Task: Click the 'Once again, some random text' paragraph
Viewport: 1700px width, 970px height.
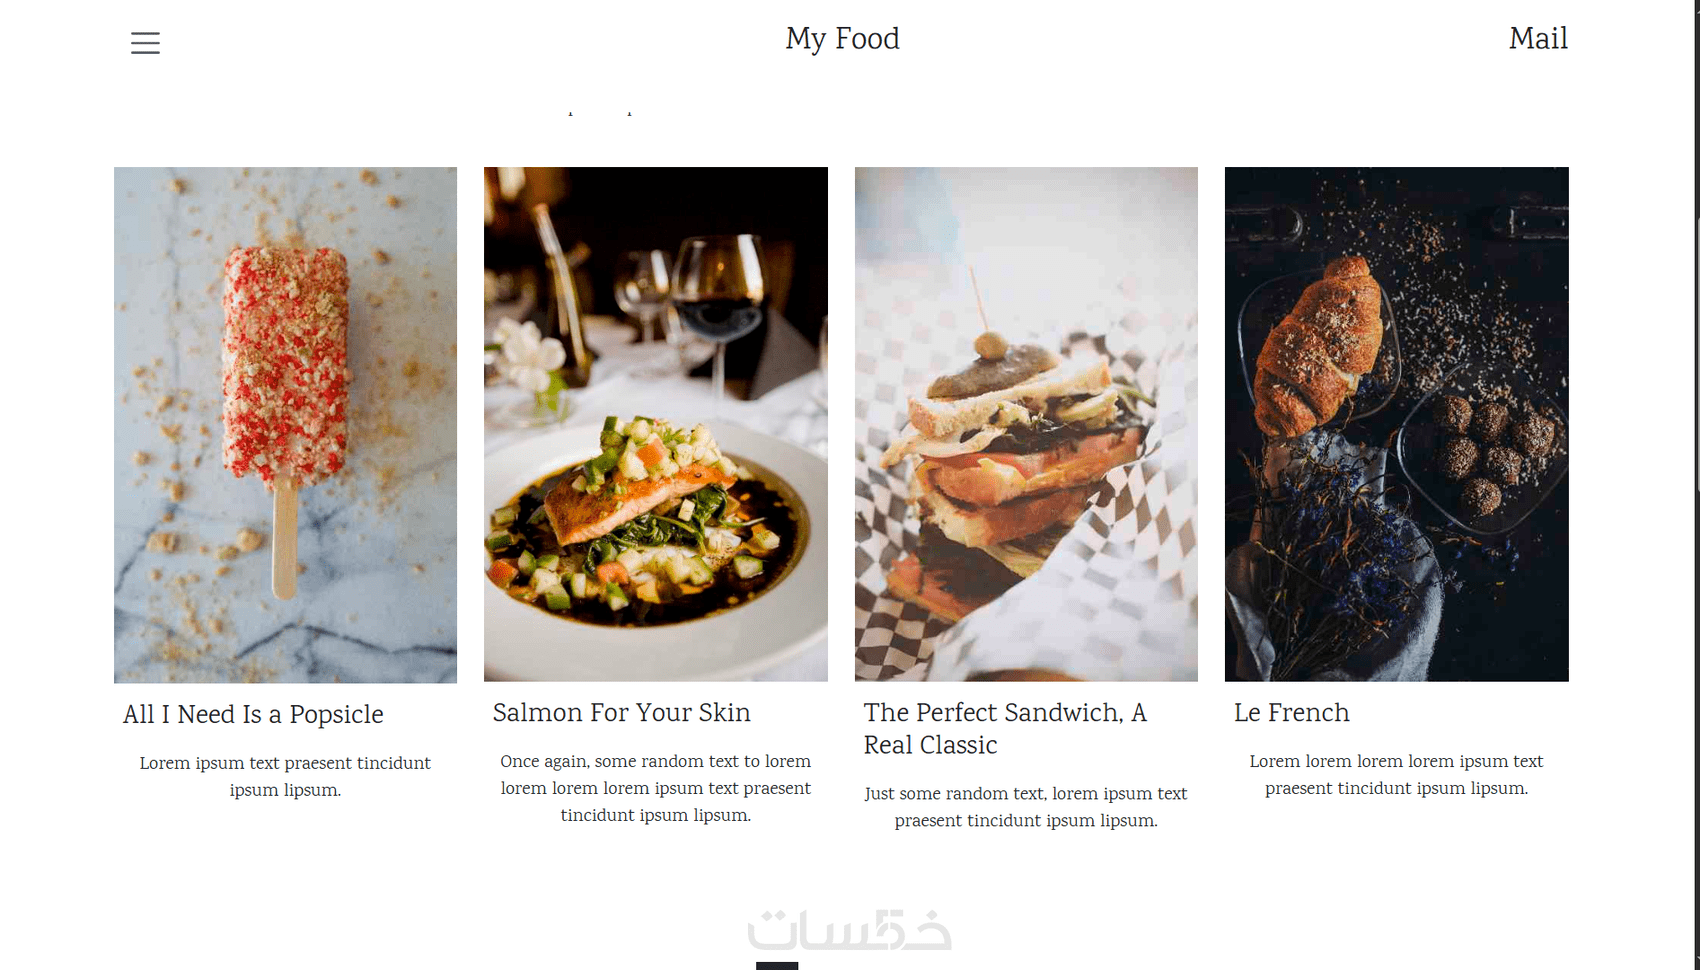Action: coord(655,788)
